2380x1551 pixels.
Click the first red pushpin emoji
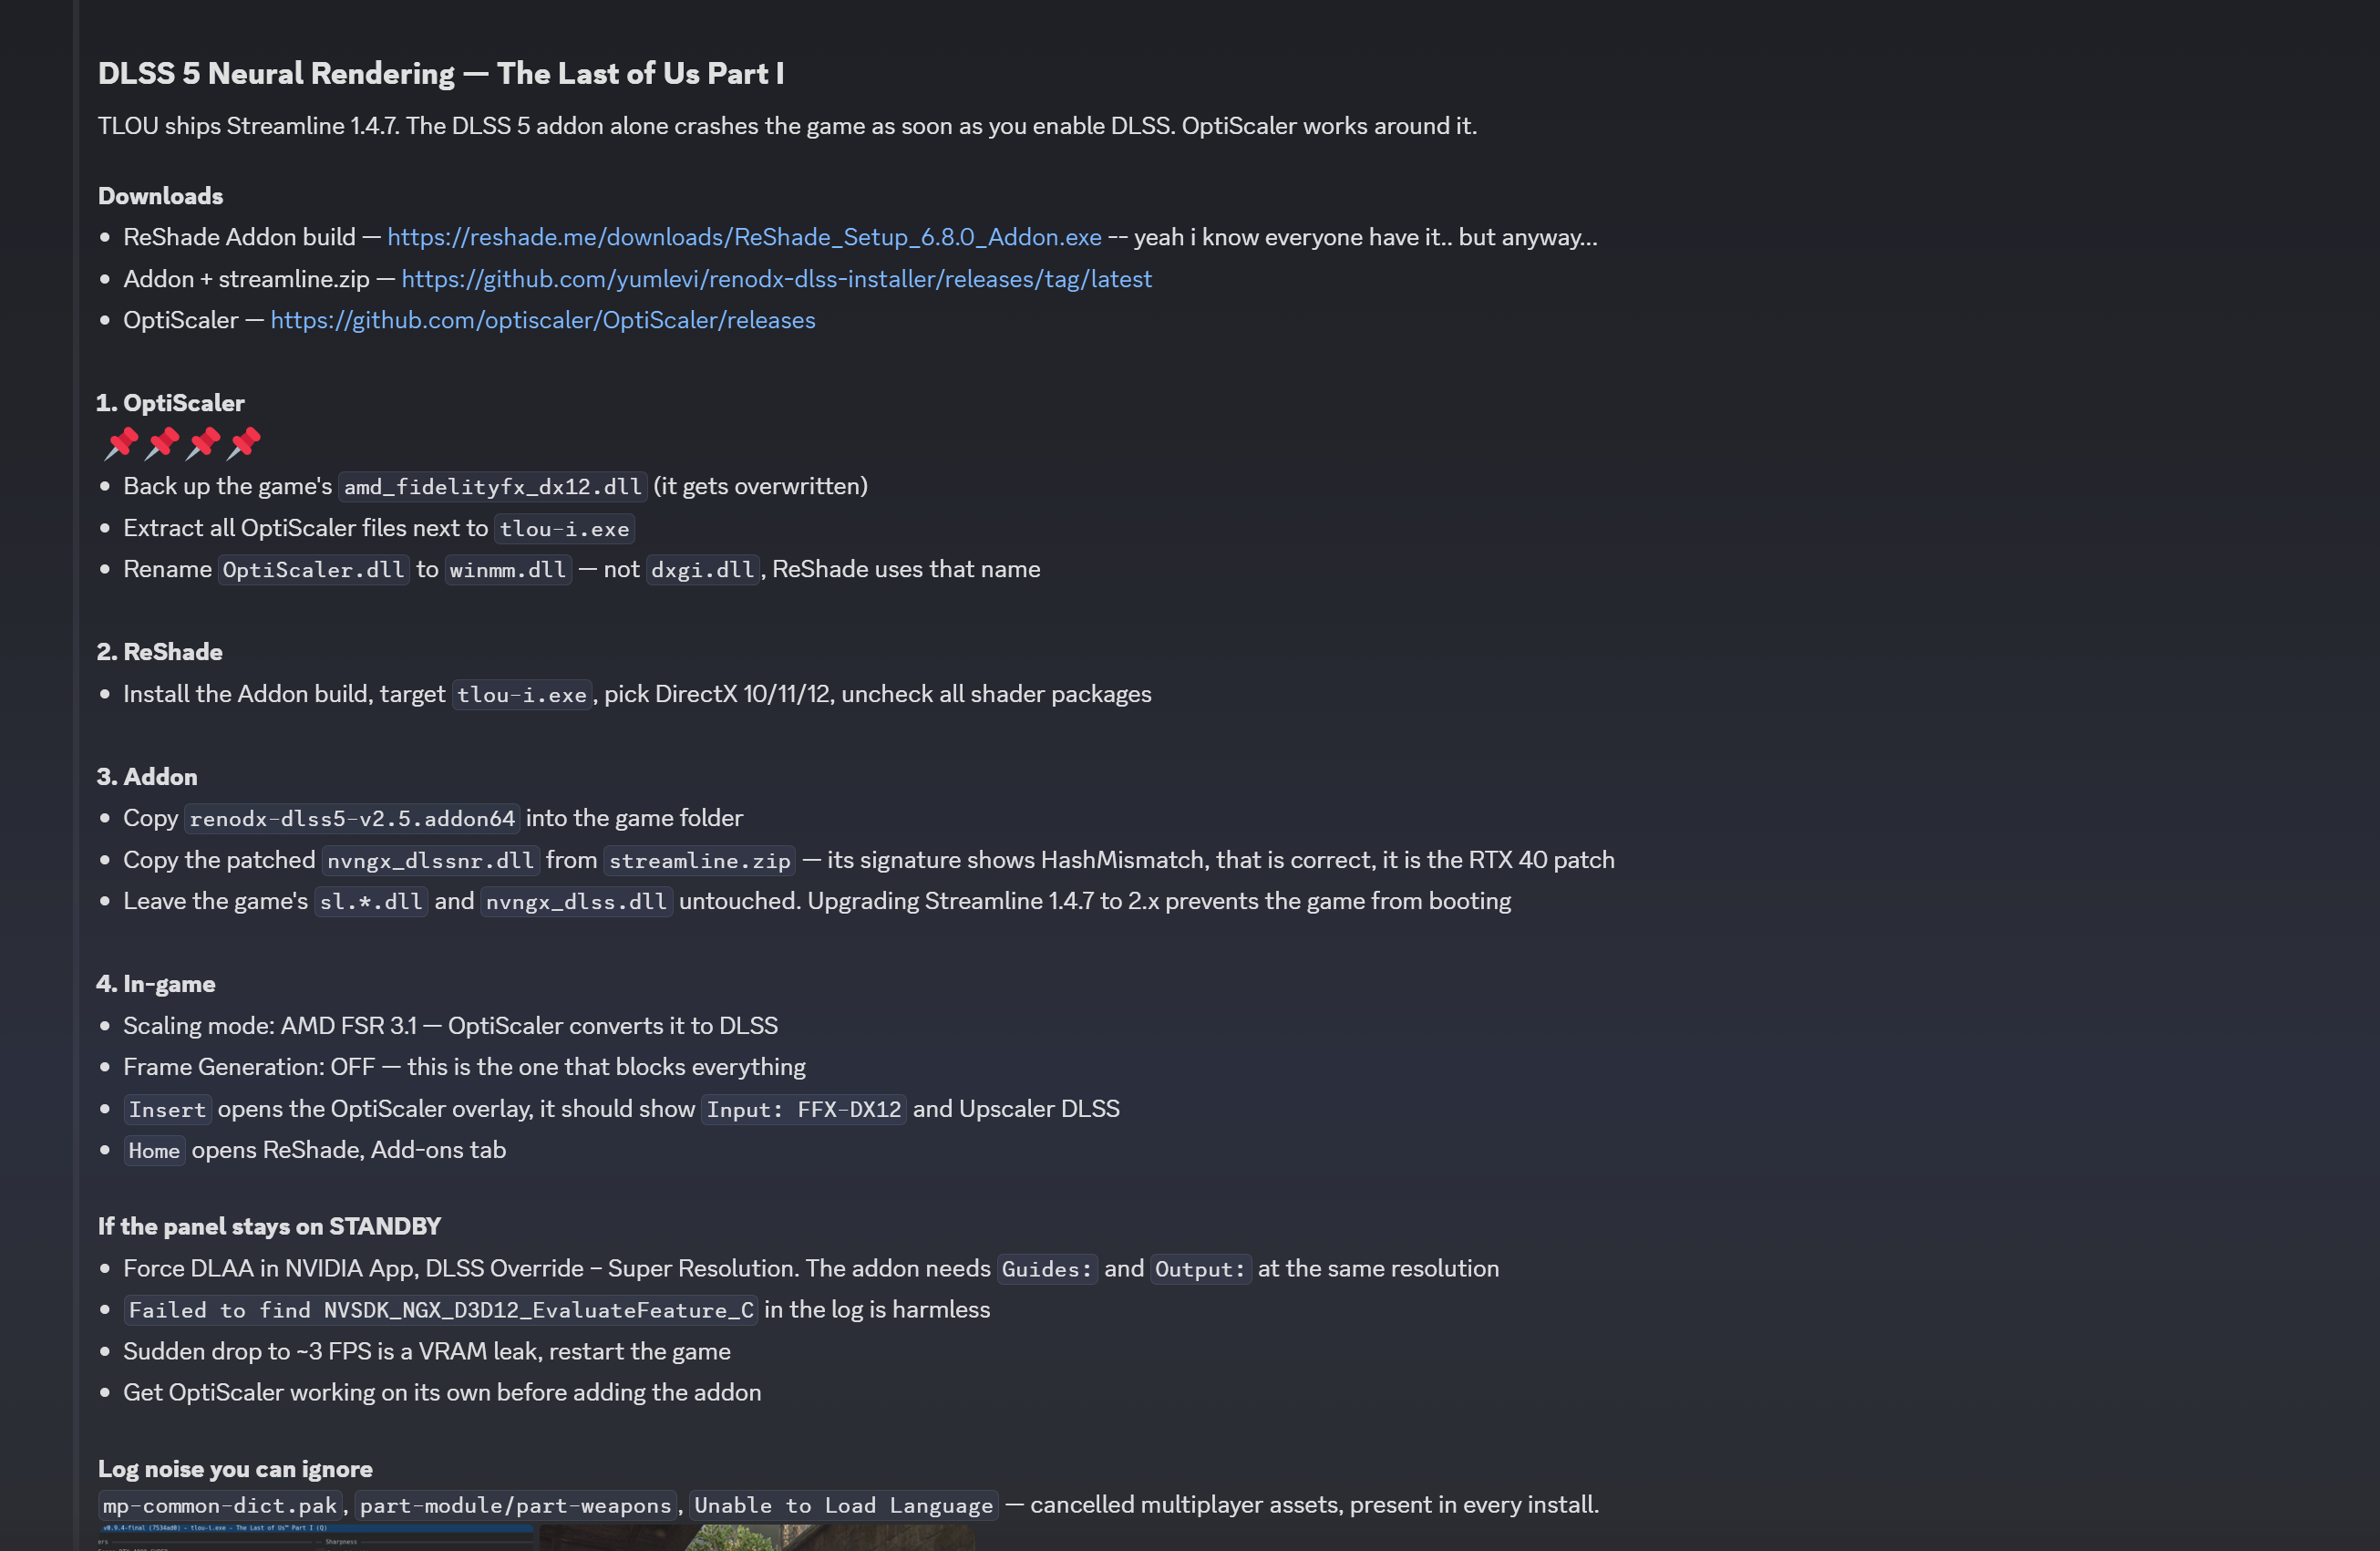[121, 443]
